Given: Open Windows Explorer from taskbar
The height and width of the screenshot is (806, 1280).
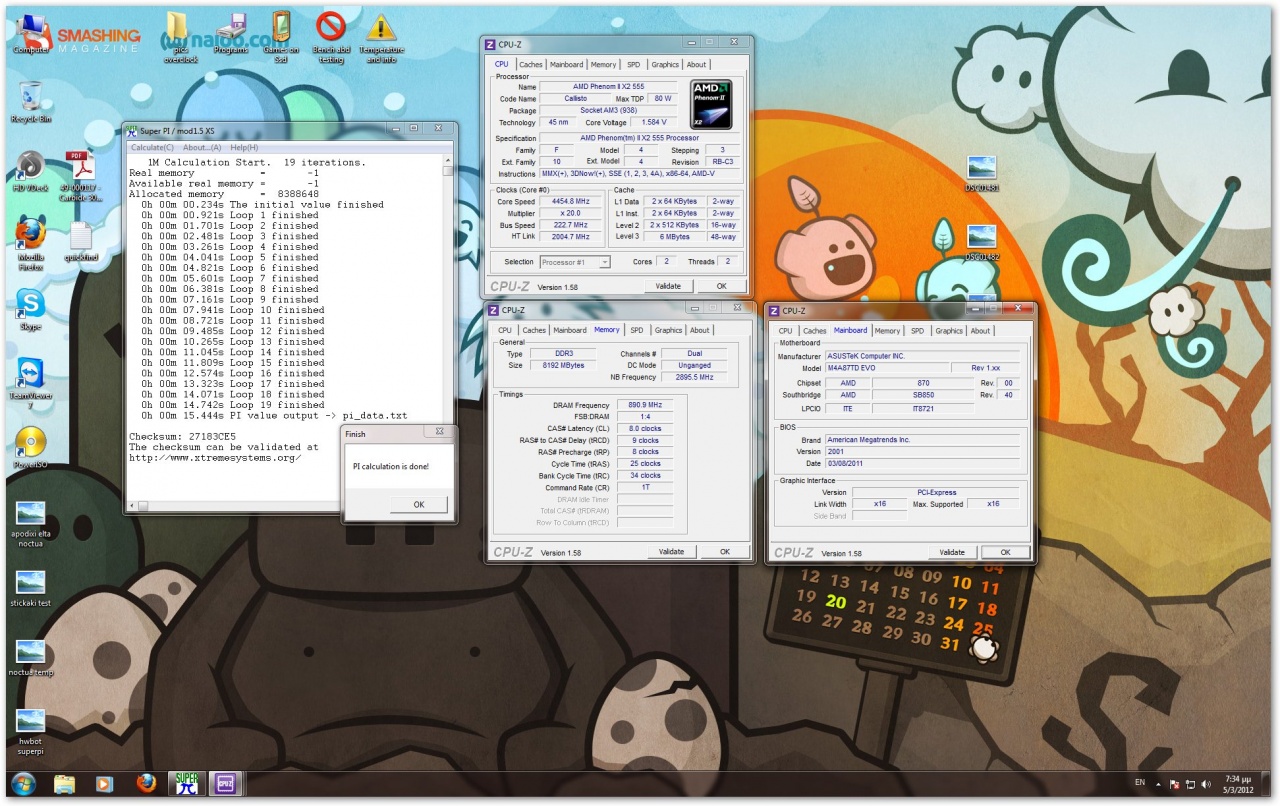Looking at the screenshot, I should 64,783.
